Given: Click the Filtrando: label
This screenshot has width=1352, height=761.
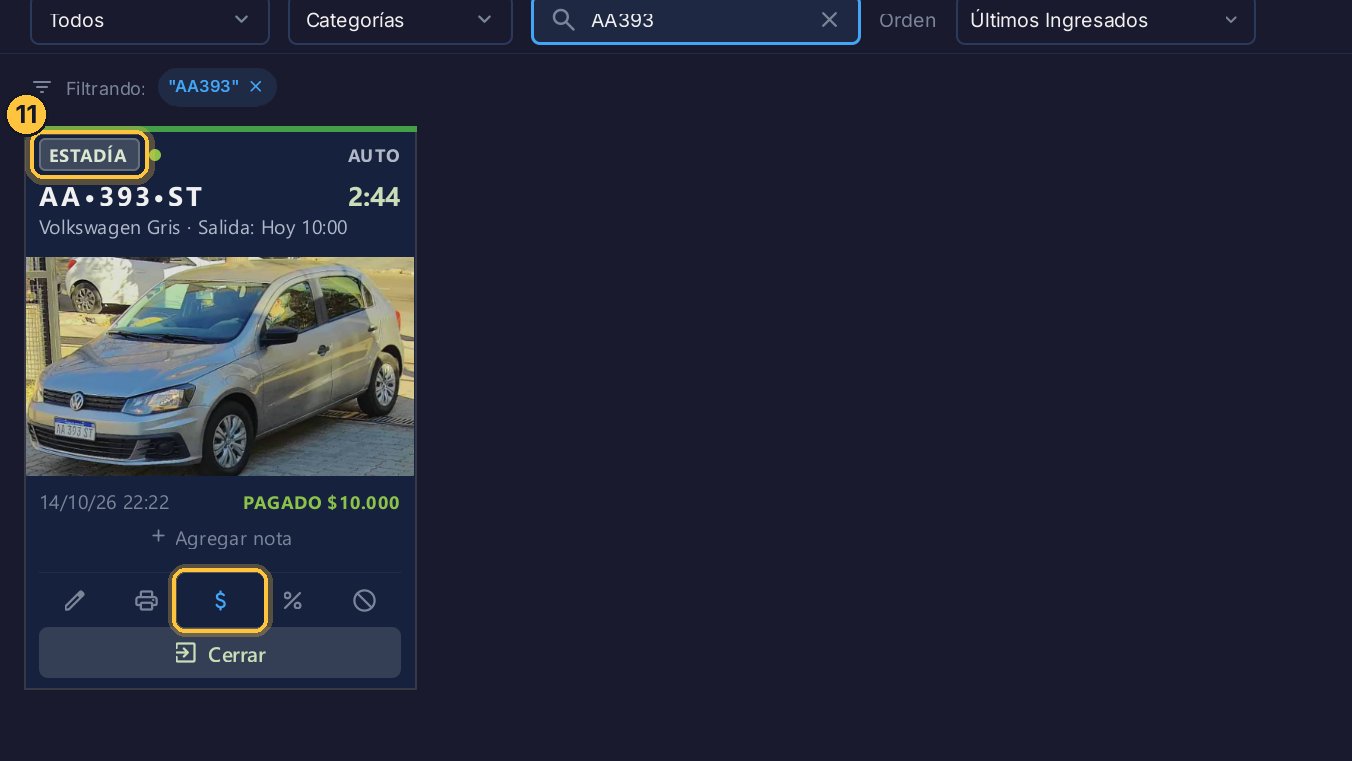Looking at the screenshot, I should pyautogui.click(x=106, y=88).
